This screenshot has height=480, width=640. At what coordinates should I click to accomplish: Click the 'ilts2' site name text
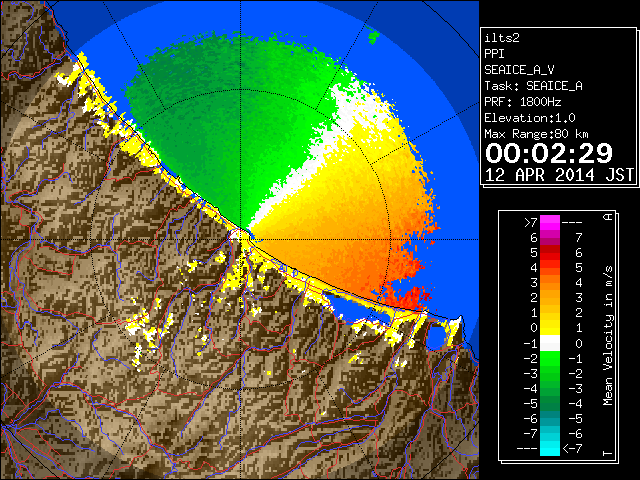502,38
